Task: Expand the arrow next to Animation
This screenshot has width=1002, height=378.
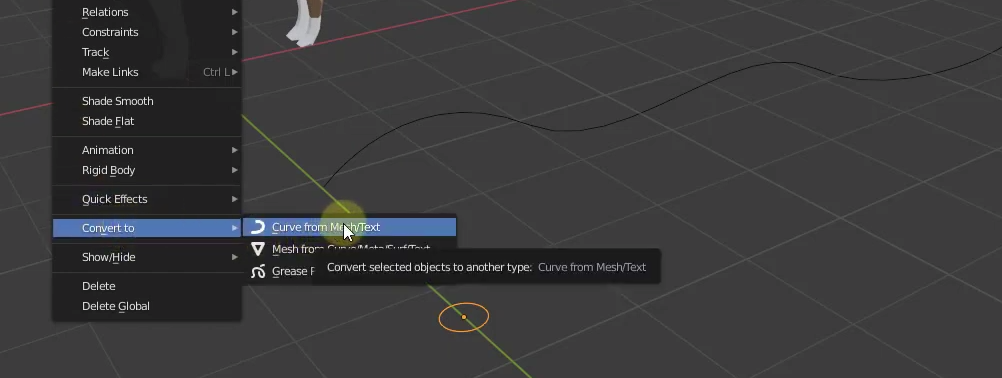Action: coord(235,150)
